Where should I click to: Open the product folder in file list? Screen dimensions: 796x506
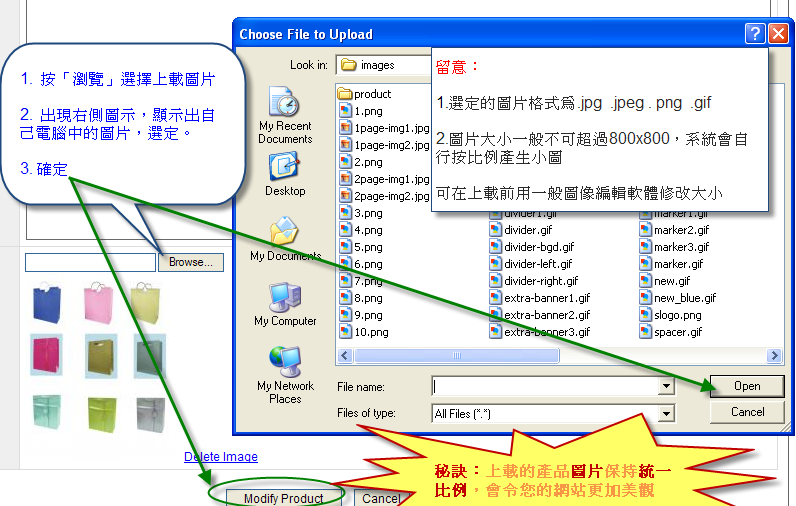[x=371, y=94]
